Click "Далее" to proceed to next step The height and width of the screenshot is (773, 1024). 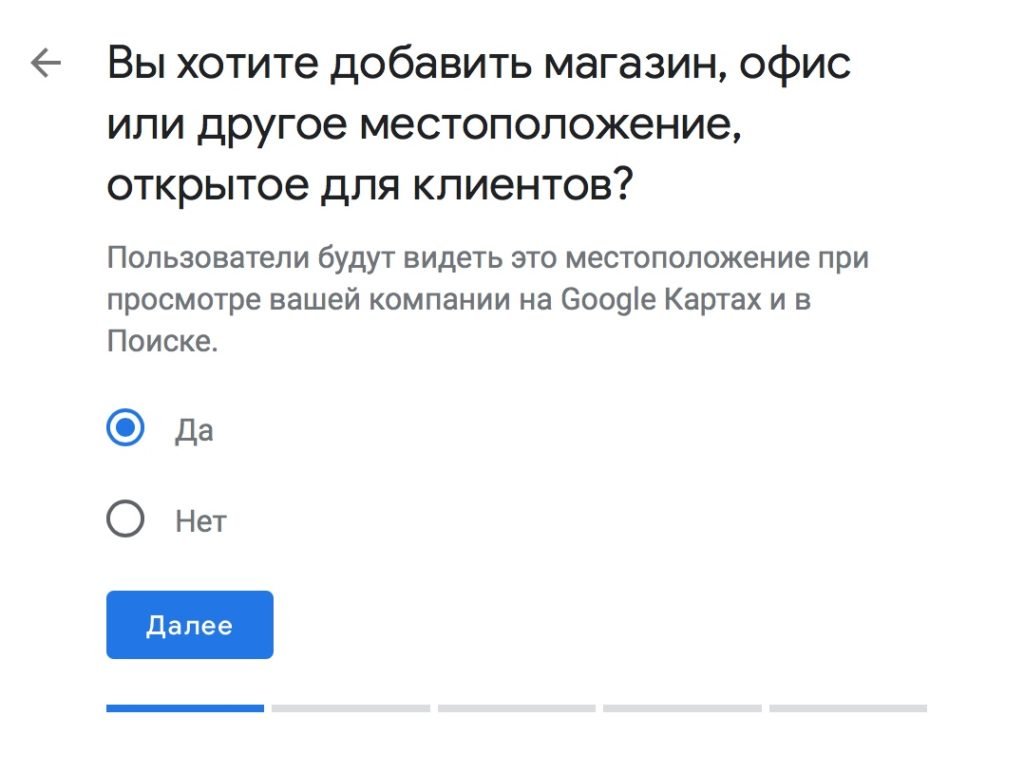[x=189, y=625]
